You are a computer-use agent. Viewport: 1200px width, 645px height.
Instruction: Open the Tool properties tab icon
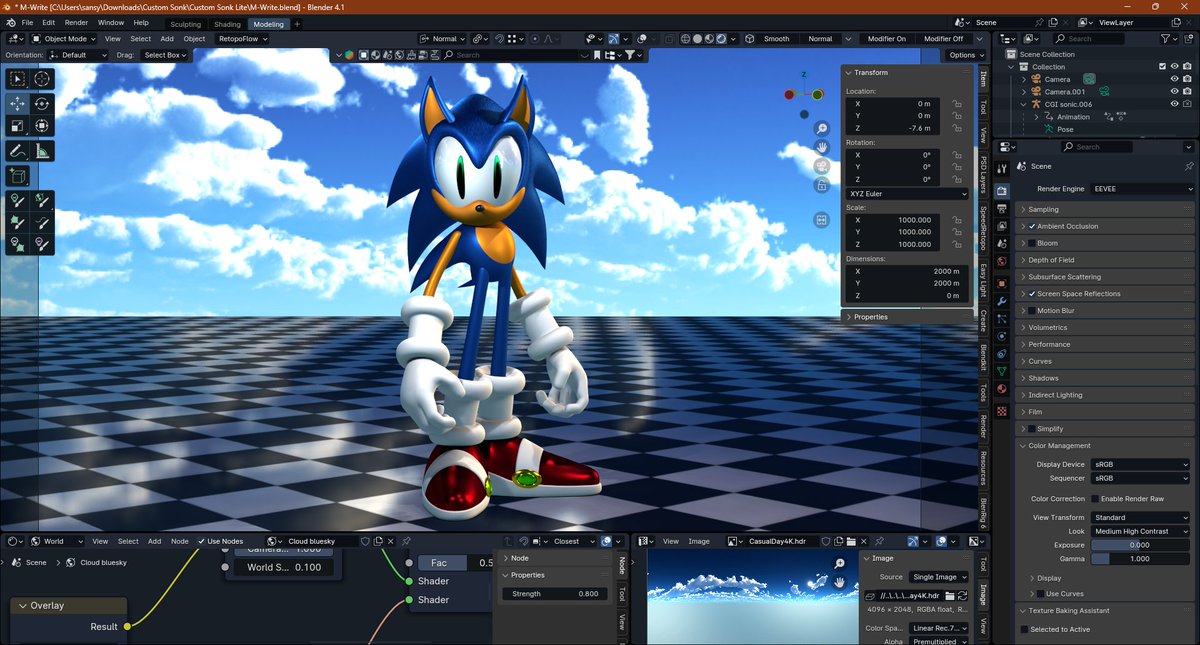coord(1002,169)
